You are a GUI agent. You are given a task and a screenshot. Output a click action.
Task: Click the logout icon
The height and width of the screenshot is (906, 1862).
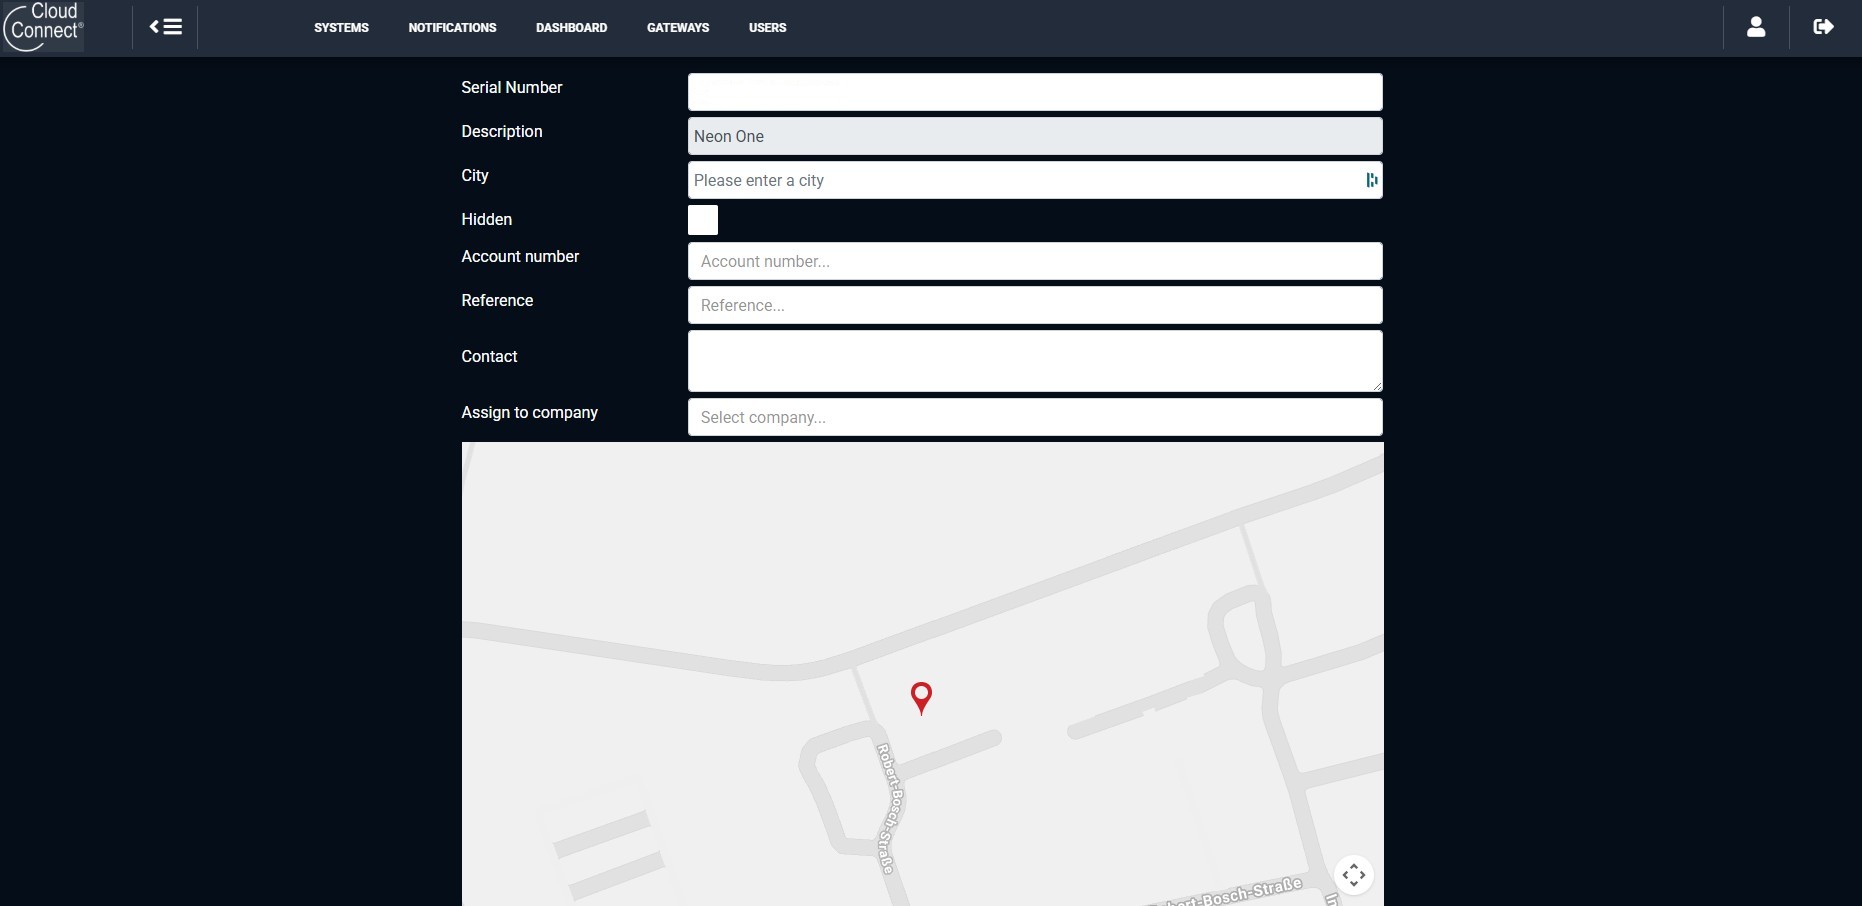click(1823, 27)
